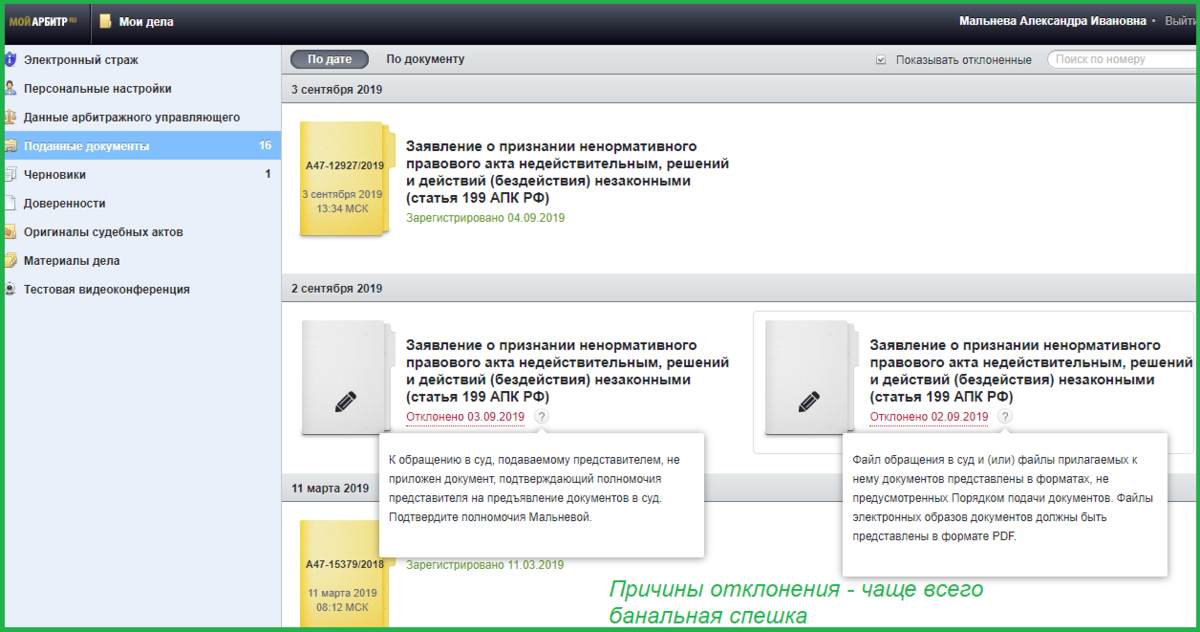Click the Доверенности sidebar icon
This screenshot has width=1200, height=632.
pos(10,203)
